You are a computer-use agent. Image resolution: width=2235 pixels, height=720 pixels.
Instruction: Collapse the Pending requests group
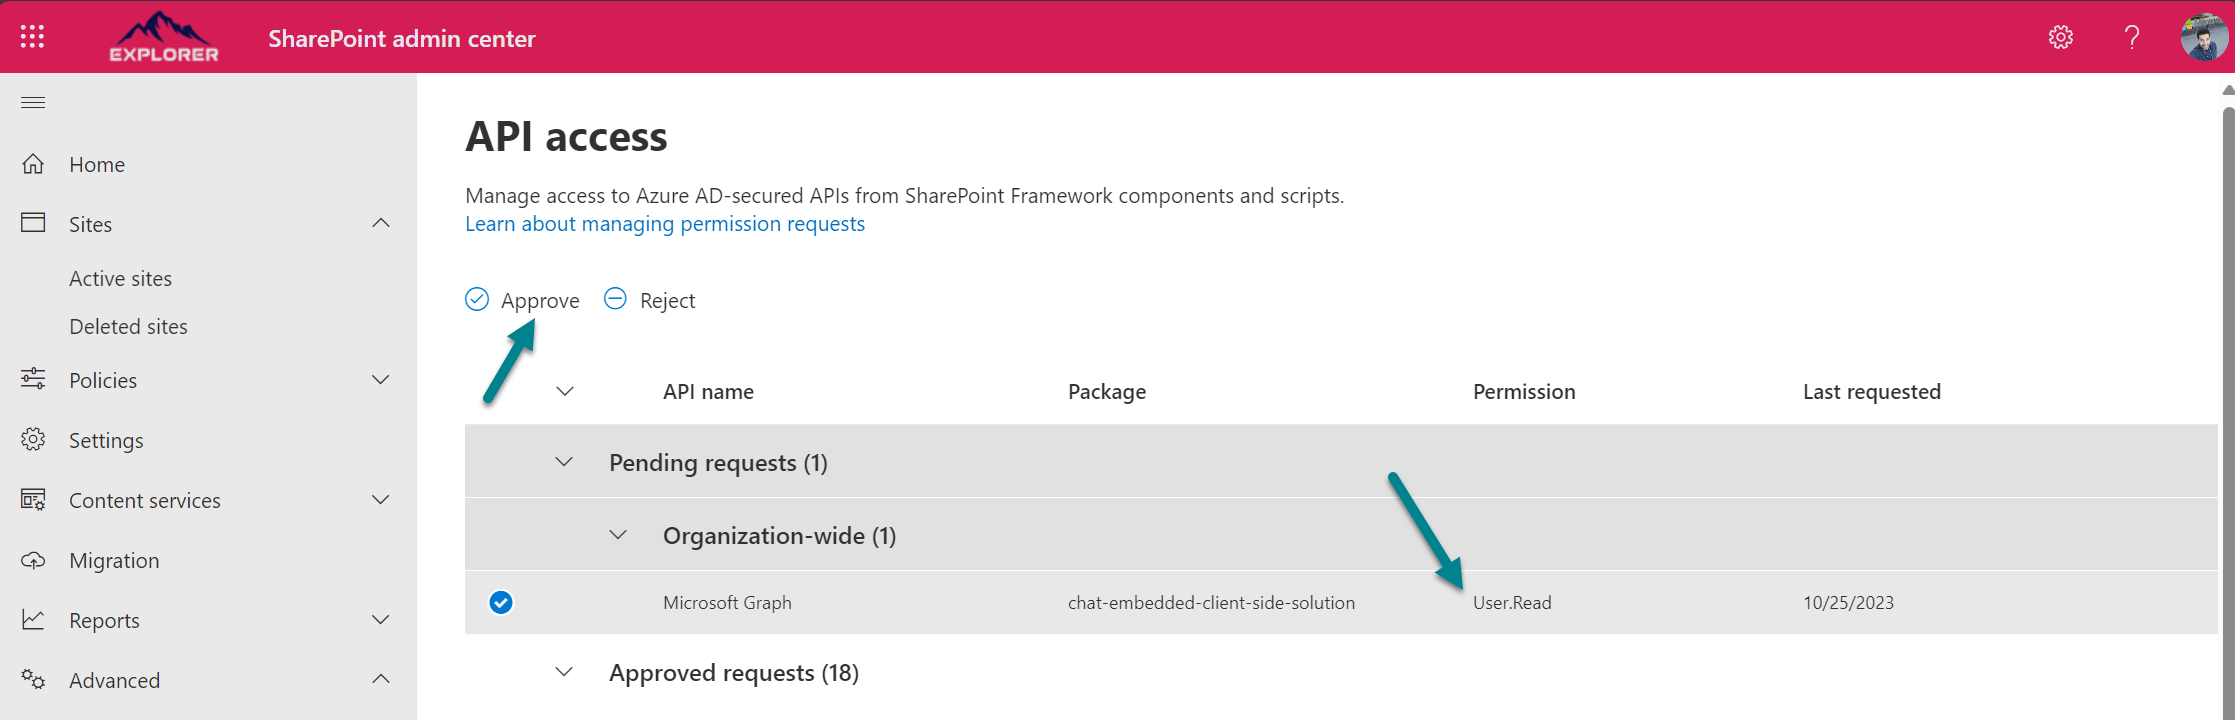click(564, 462)
